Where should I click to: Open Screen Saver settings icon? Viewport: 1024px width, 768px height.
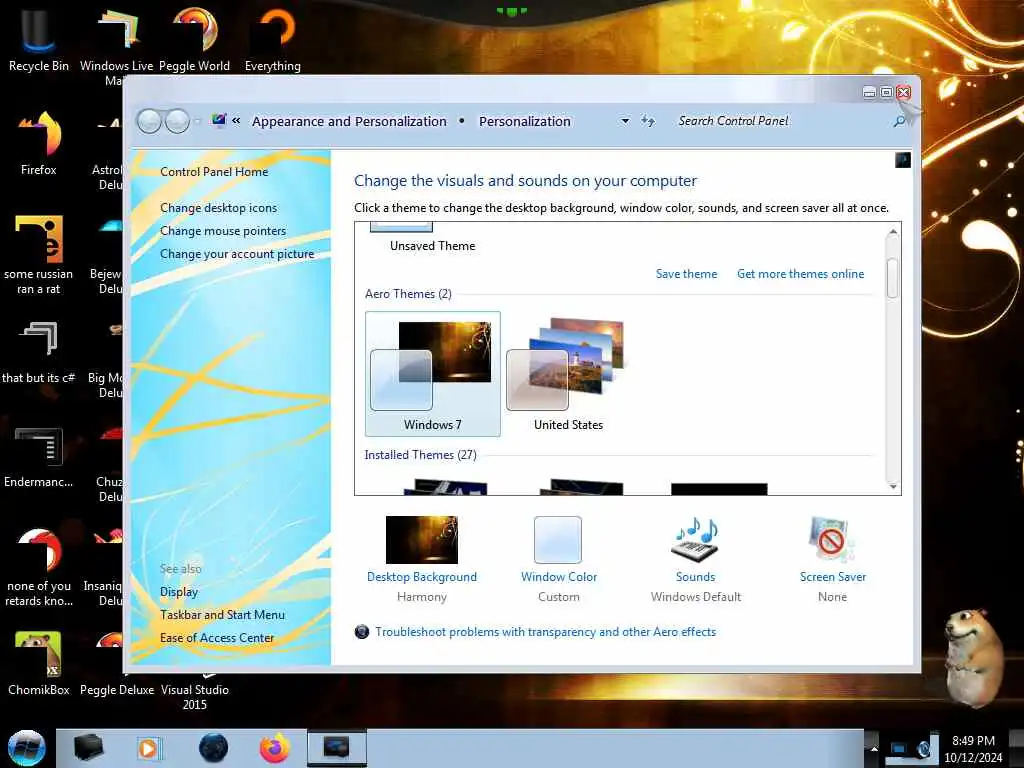click(x=832, y=539)
